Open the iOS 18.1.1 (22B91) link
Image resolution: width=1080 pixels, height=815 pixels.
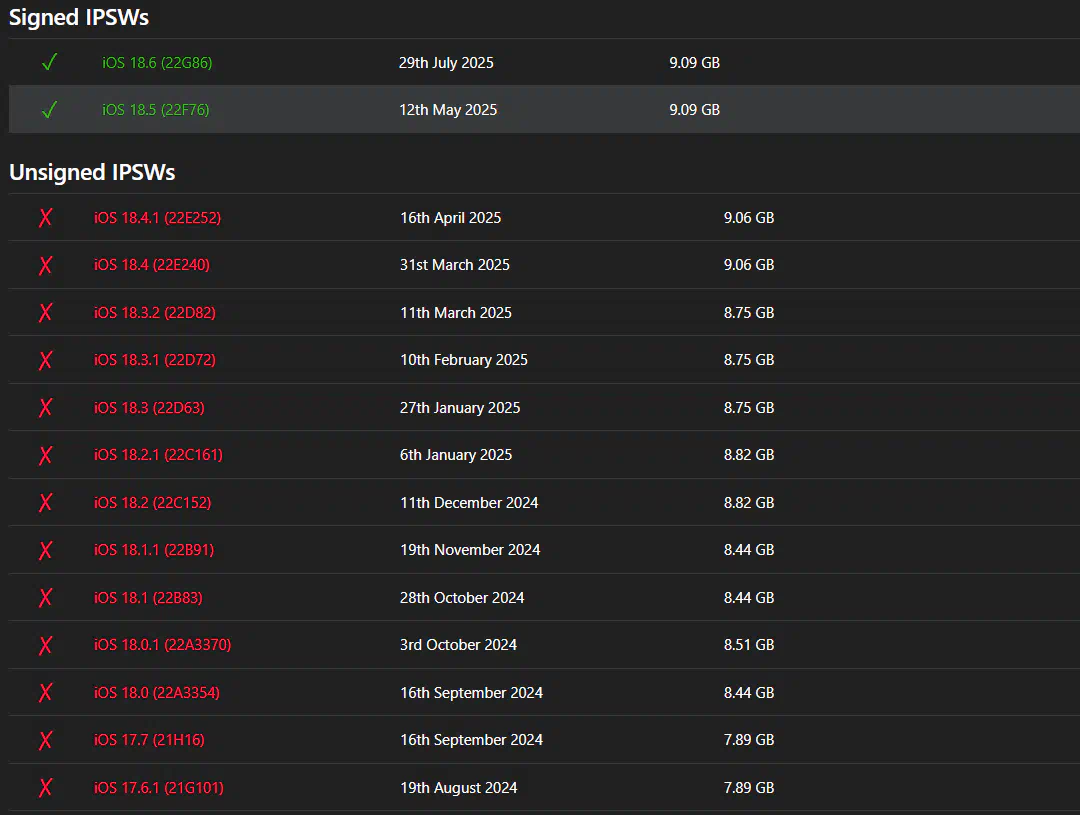click(x=154, y=550)
